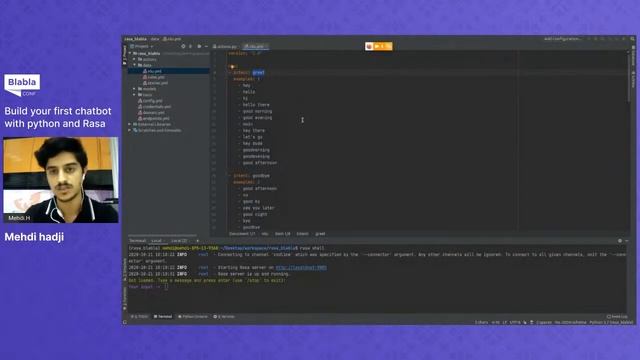
Task: Click the Python interpreter status widget
Action: pyautogui.click(x=611, y=322)
